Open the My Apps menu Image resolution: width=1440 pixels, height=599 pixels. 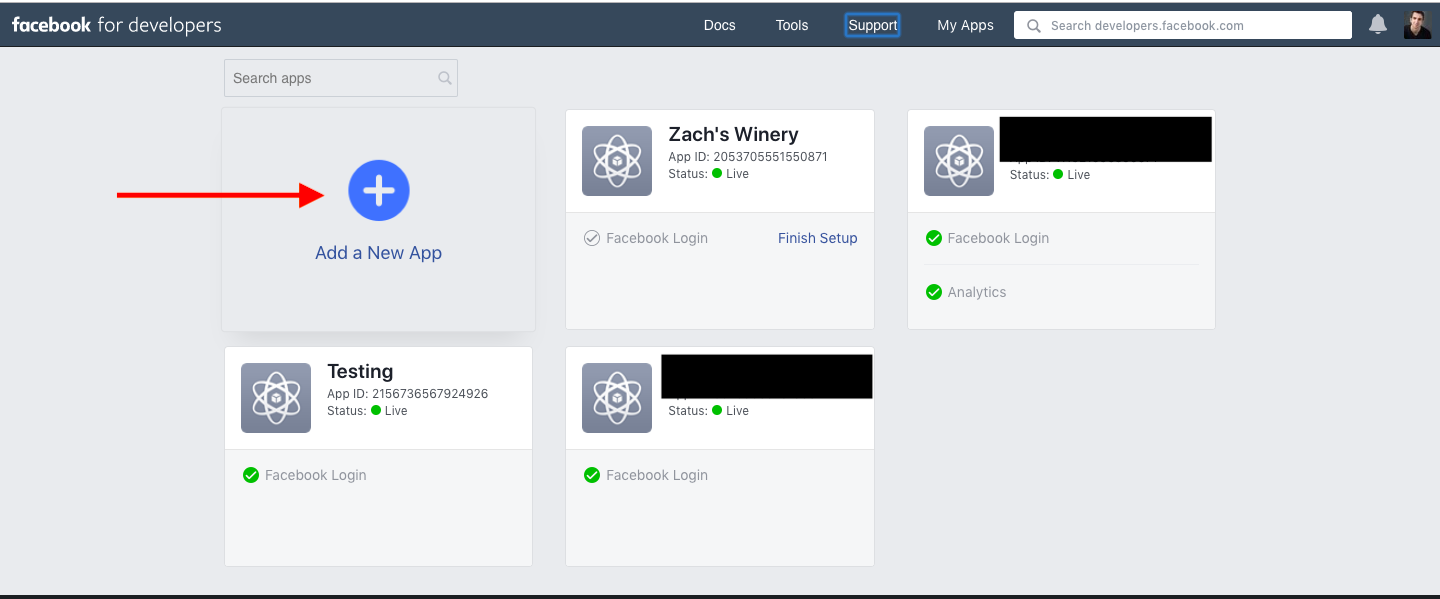pyautogui.click(x=965, y=26)
